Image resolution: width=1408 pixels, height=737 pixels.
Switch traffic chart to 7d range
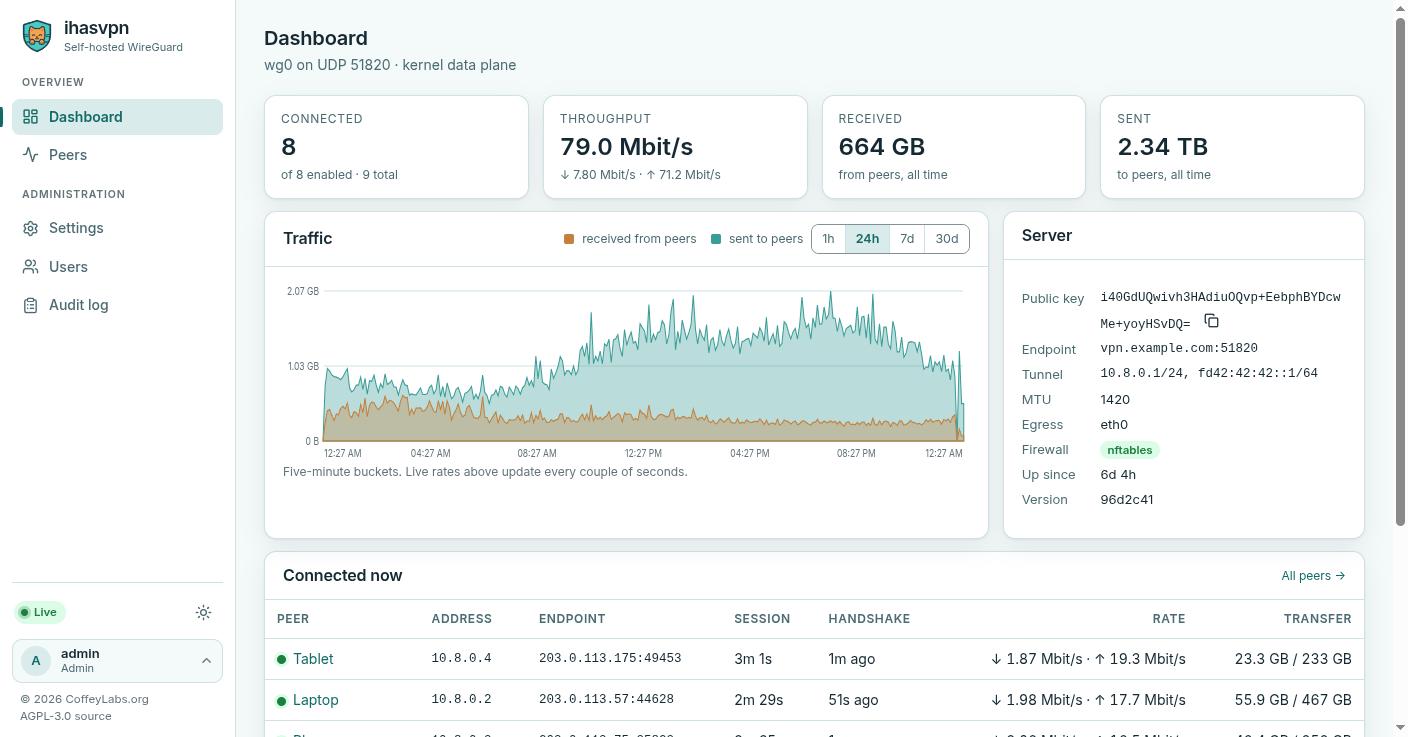[x=907, y=239]
